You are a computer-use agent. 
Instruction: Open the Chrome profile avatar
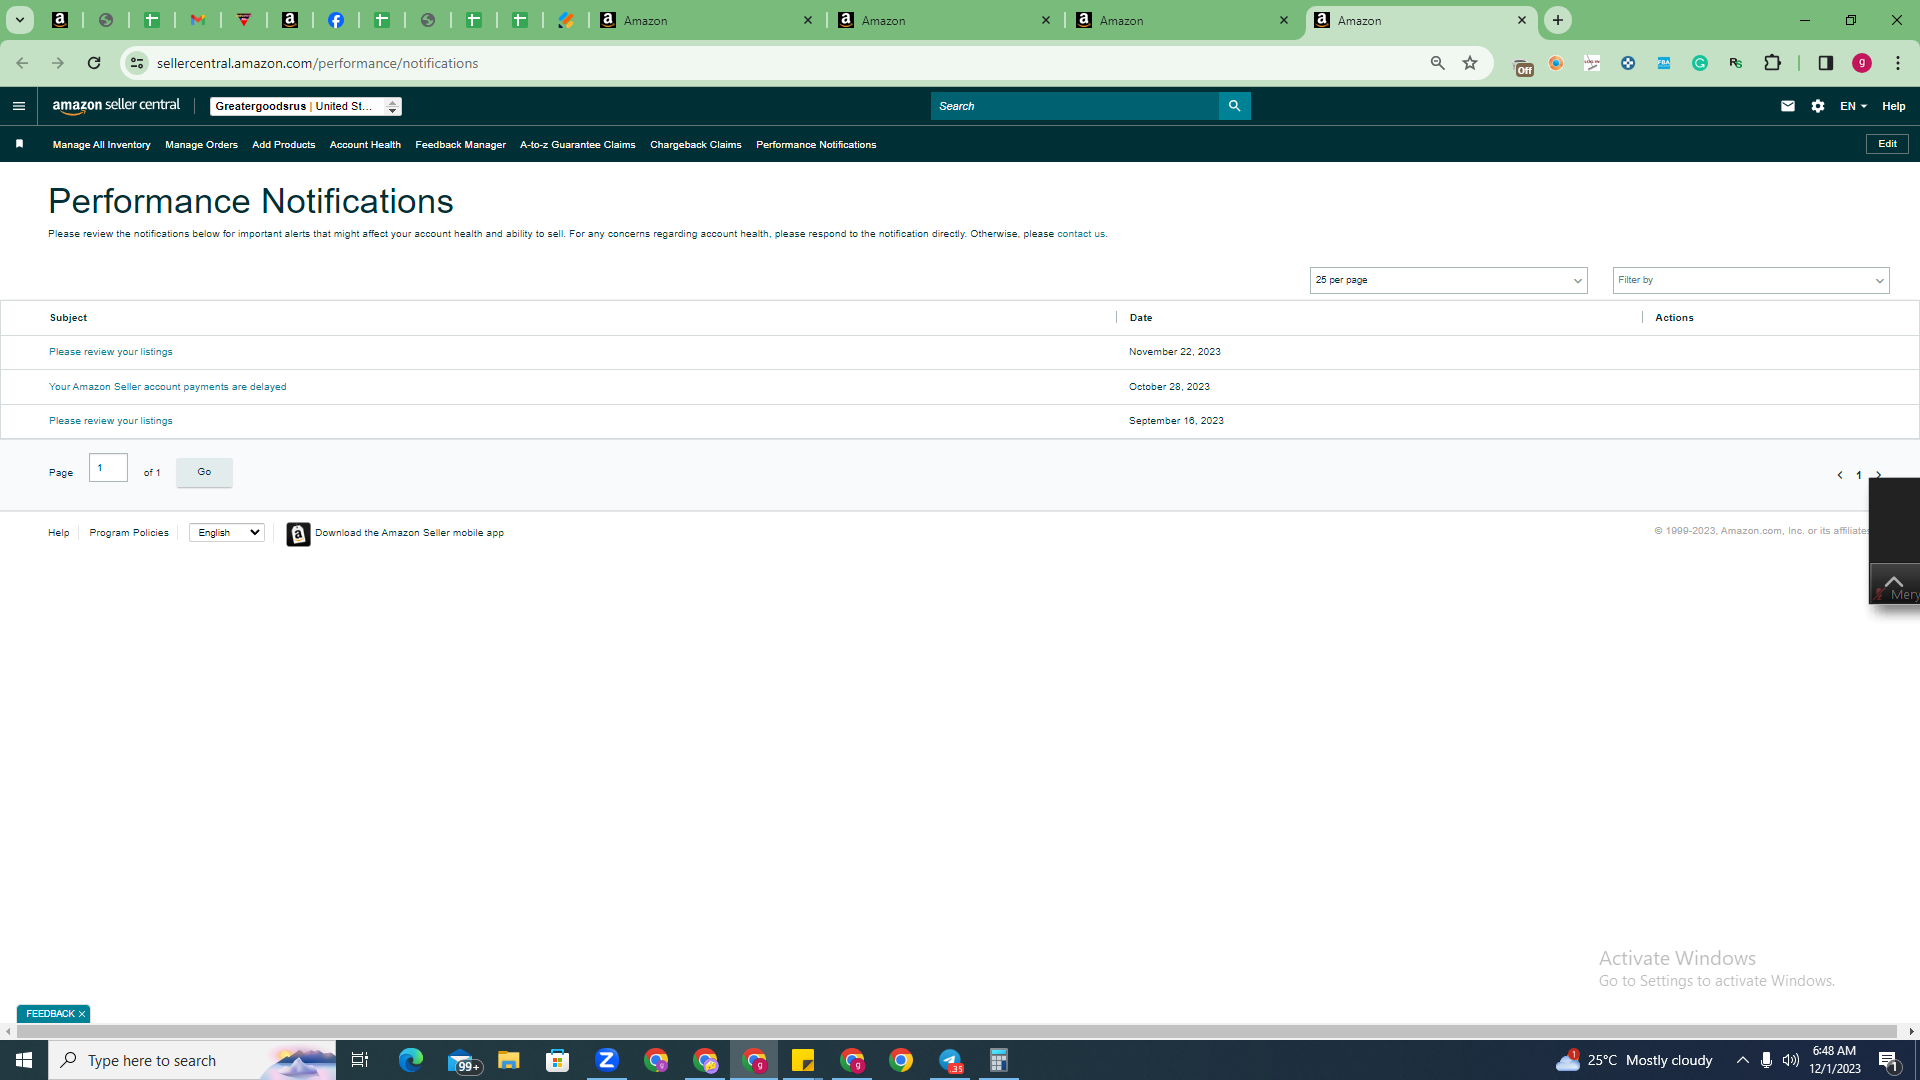[1862, 63]
